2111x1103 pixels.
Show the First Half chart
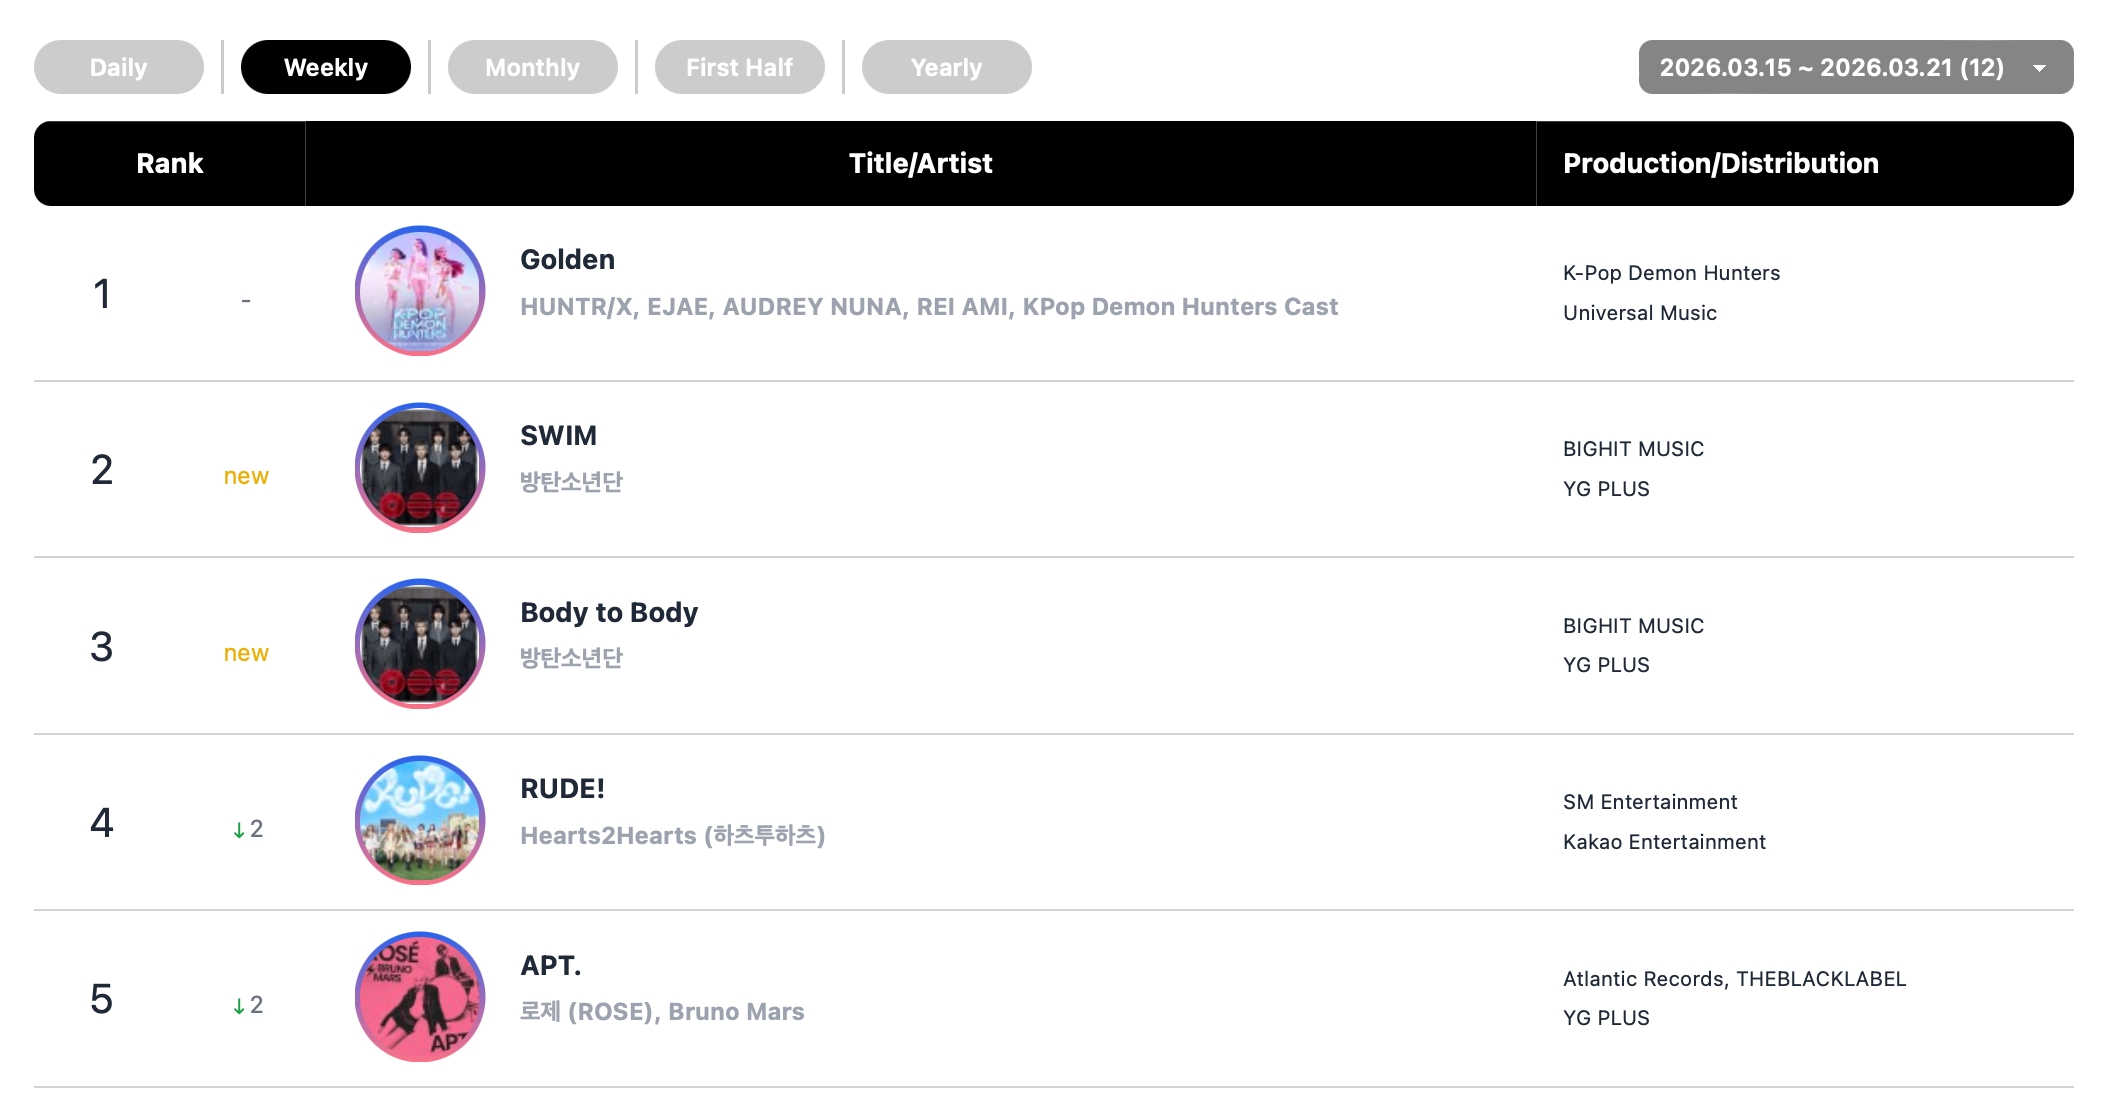point(740,67)
